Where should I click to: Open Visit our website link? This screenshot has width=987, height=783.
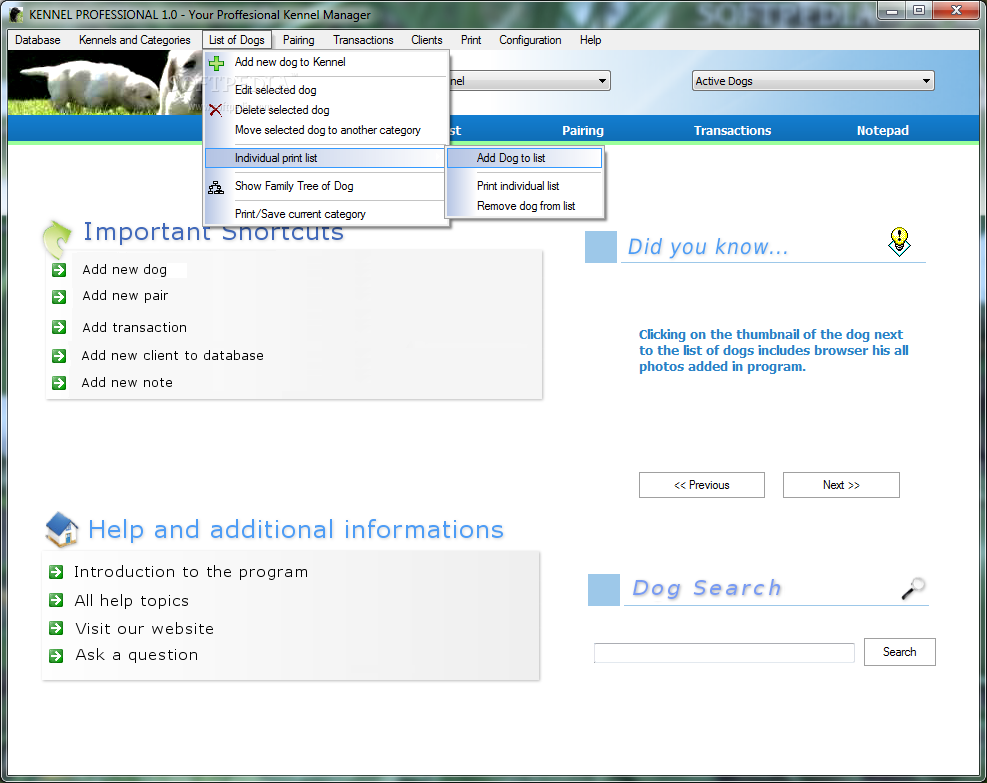point(145,628)
